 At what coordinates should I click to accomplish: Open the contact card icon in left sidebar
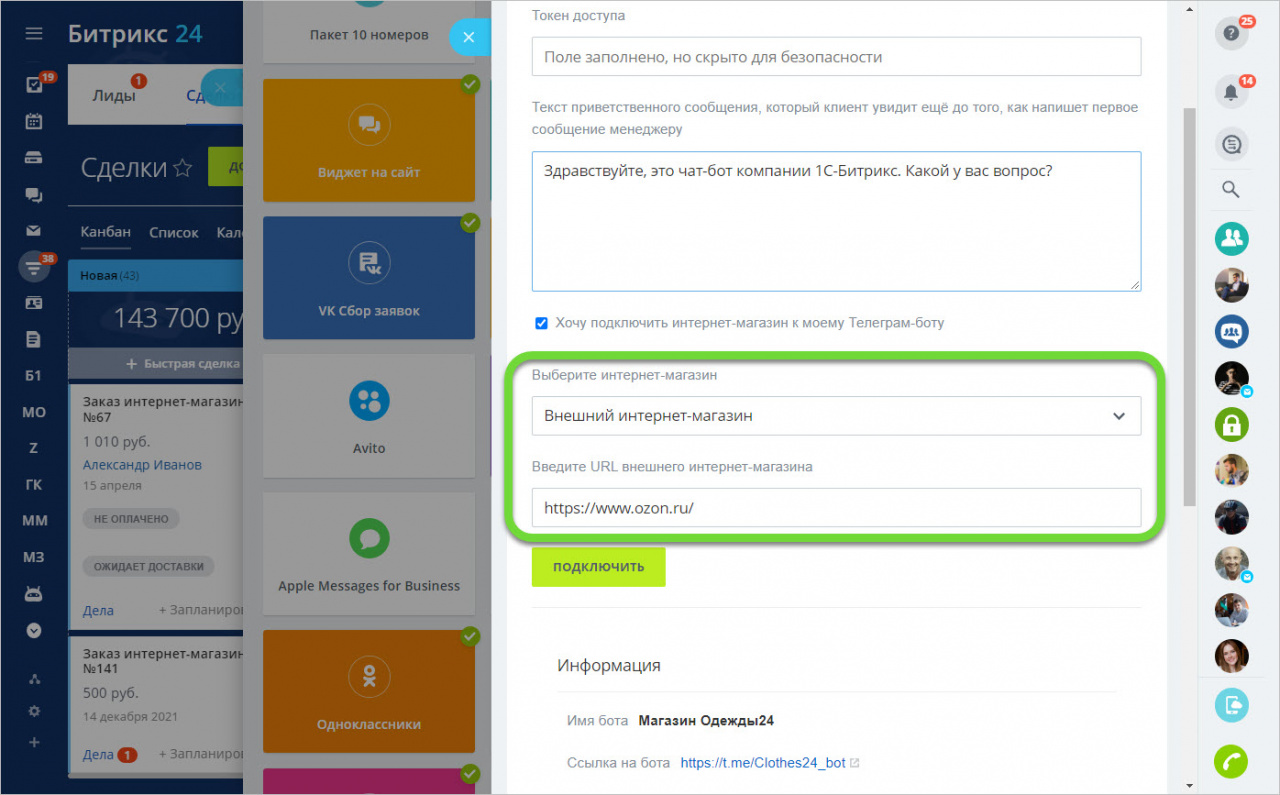tap(34, 303)
